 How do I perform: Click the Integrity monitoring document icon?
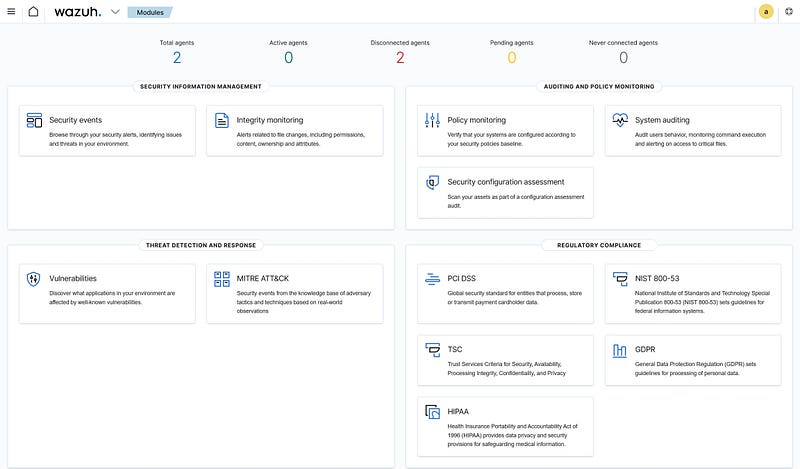pos(222,120)
